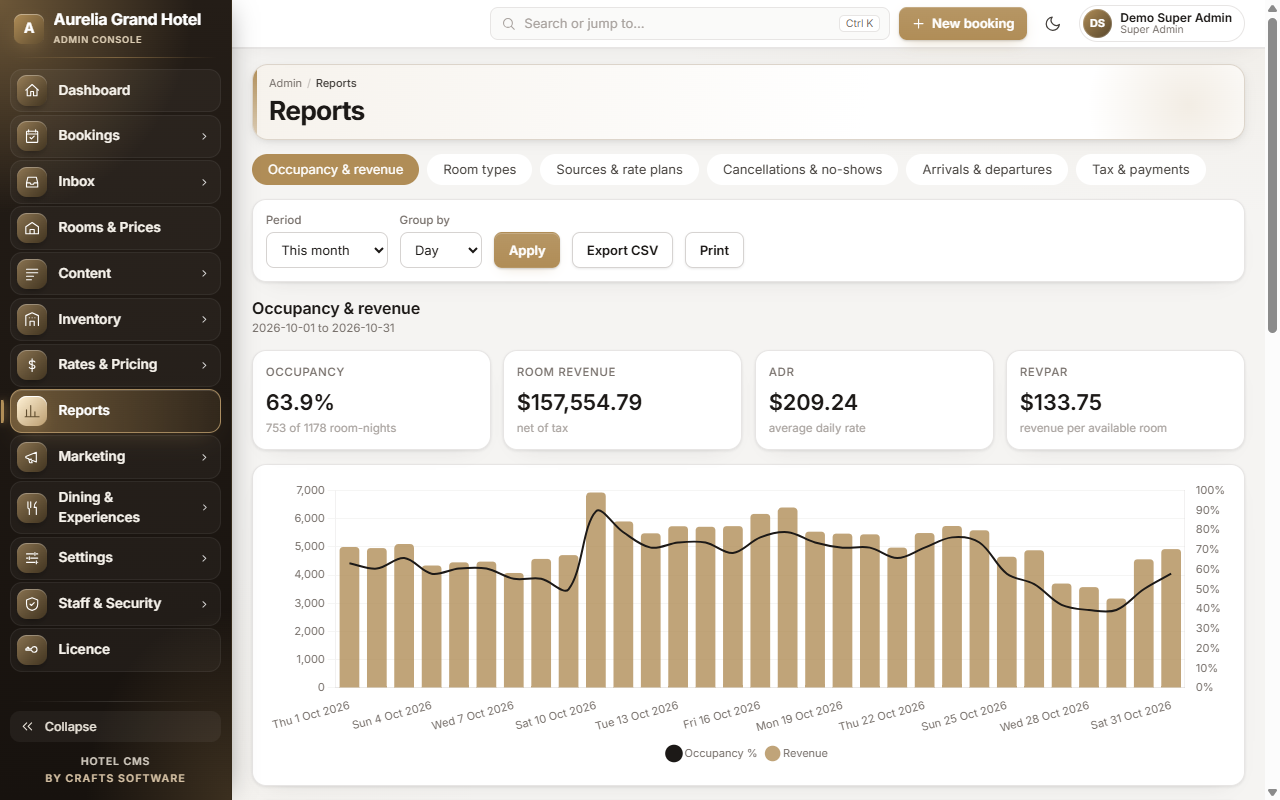Click the DS user avatar
This screenshot has height=800, width=1280.
tap(1097, 23)
